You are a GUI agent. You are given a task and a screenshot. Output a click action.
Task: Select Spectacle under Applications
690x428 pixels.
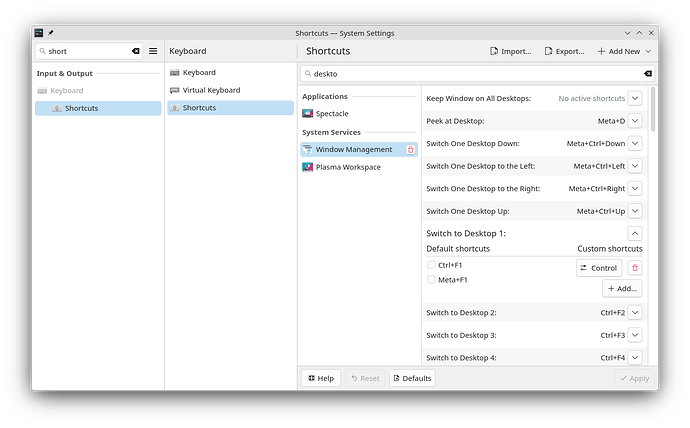coord(359,113)
